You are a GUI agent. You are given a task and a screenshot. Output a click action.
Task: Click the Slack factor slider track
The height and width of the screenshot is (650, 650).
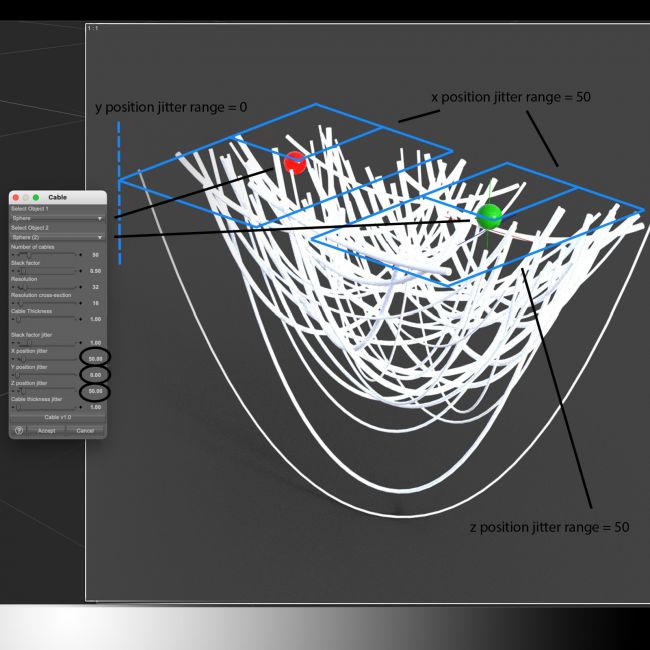46,271
